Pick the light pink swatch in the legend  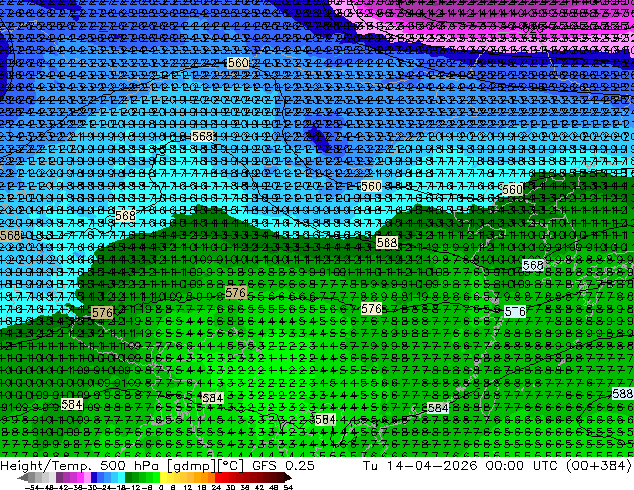(87, 478)
